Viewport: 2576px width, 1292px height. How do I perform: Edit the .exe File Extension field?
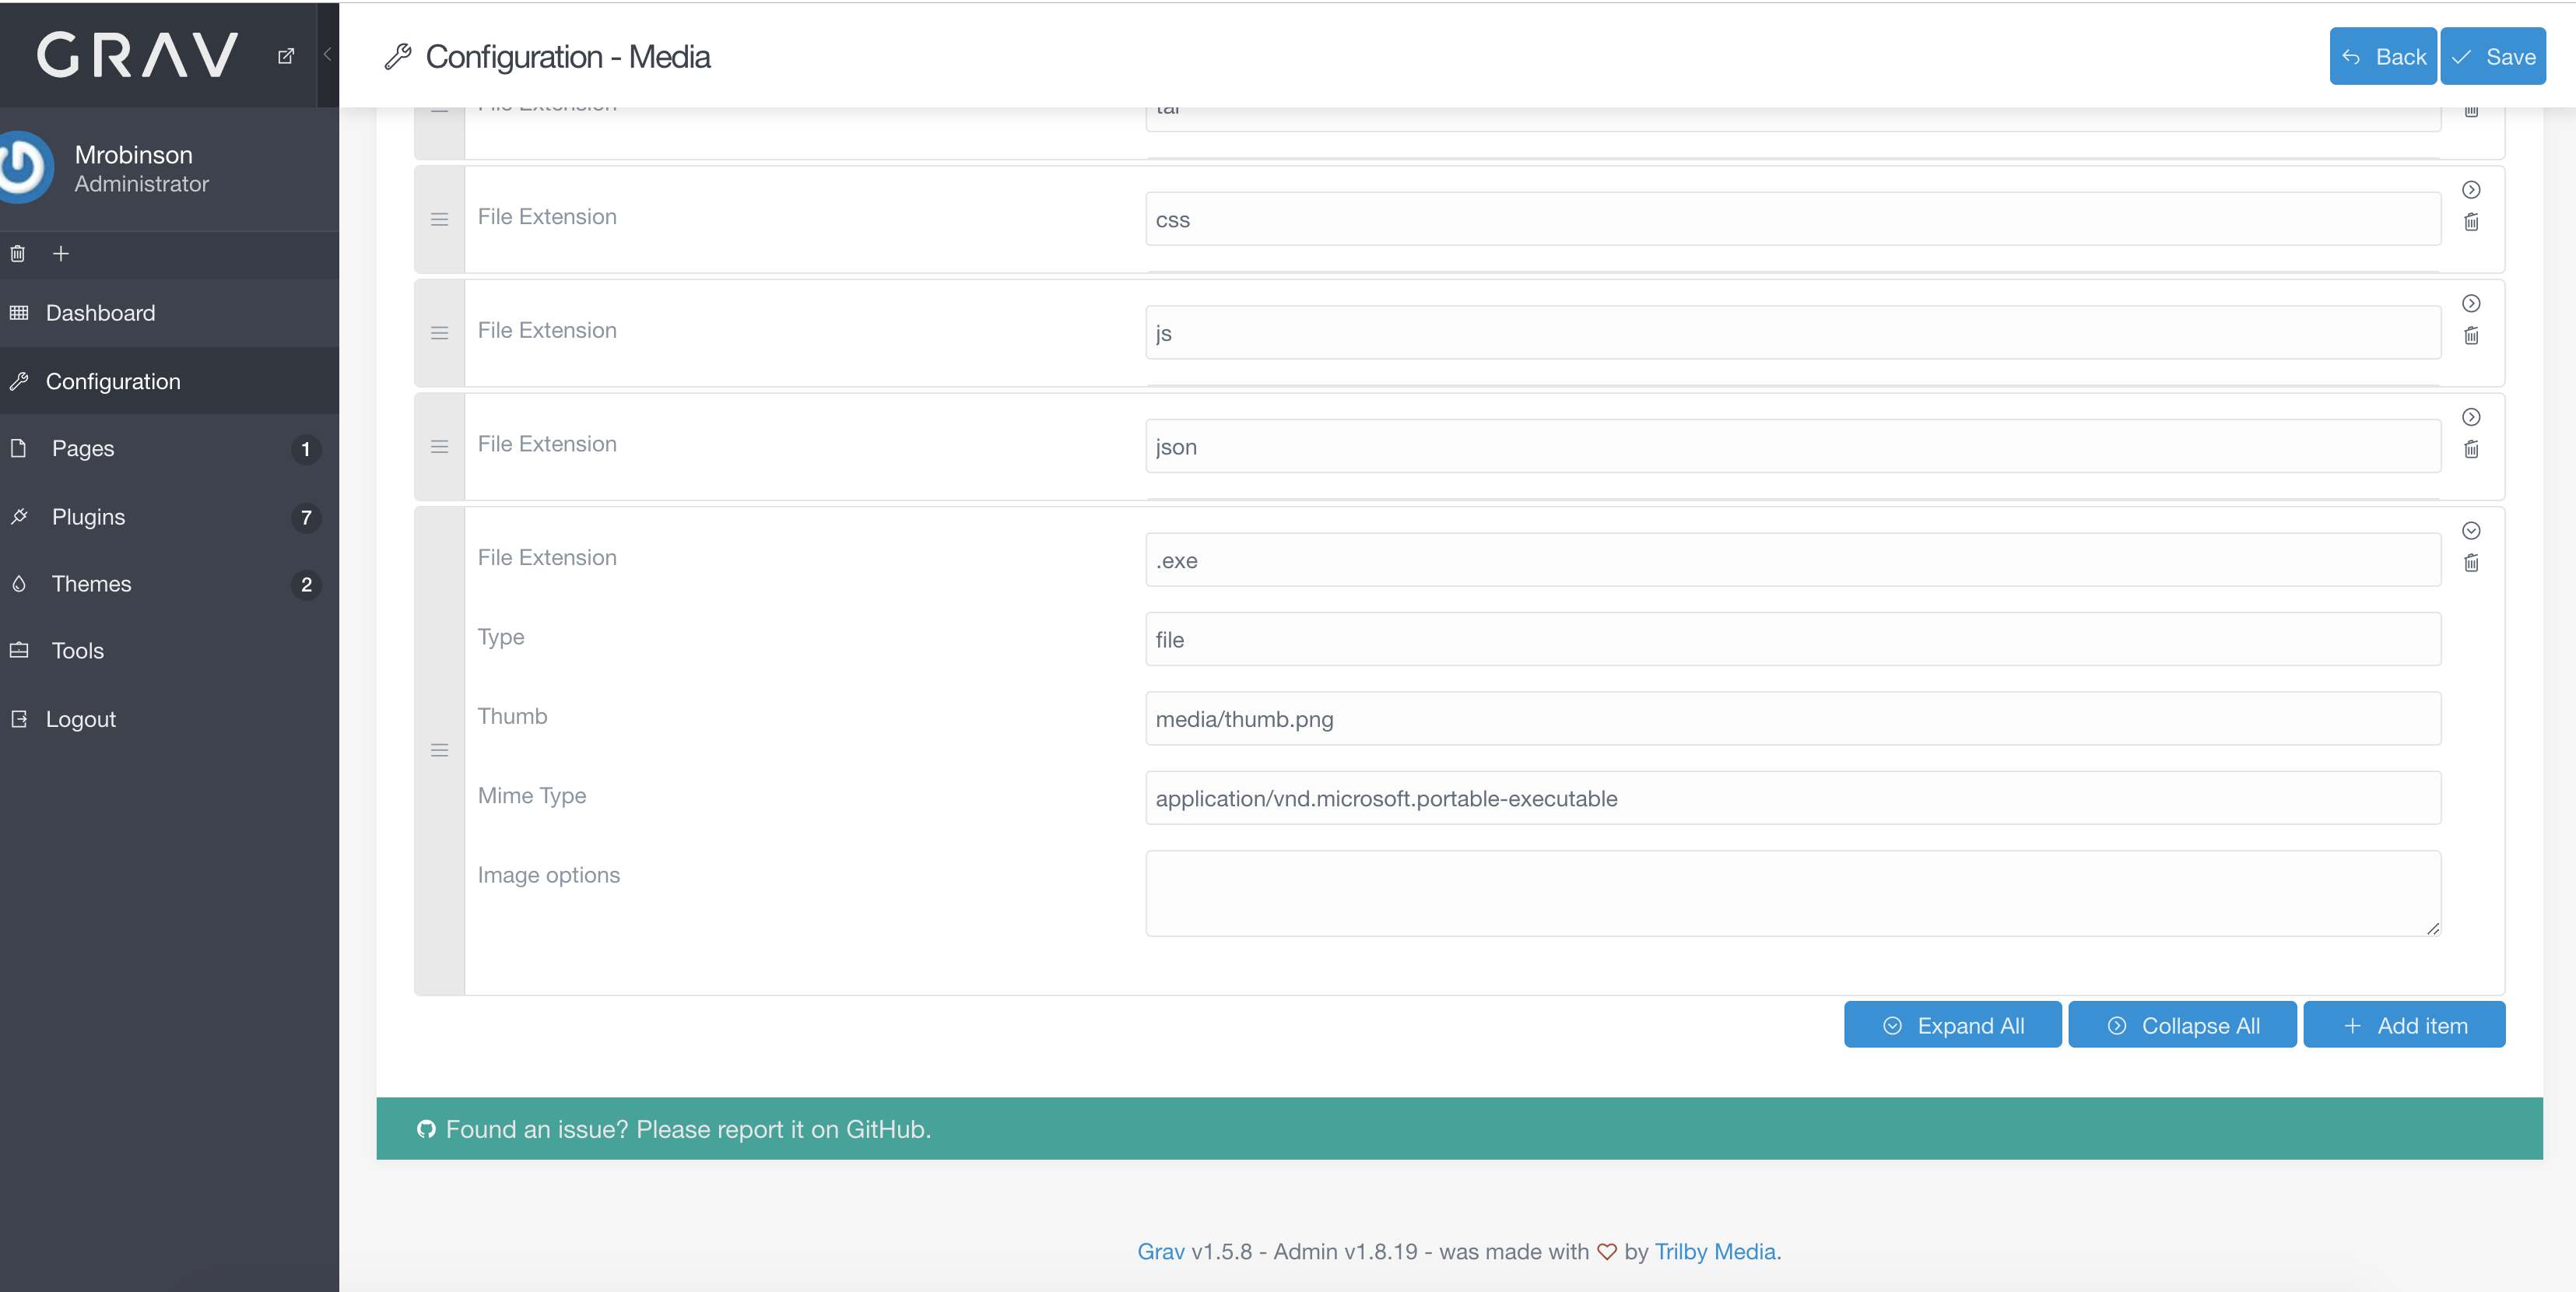point(1792,560)
